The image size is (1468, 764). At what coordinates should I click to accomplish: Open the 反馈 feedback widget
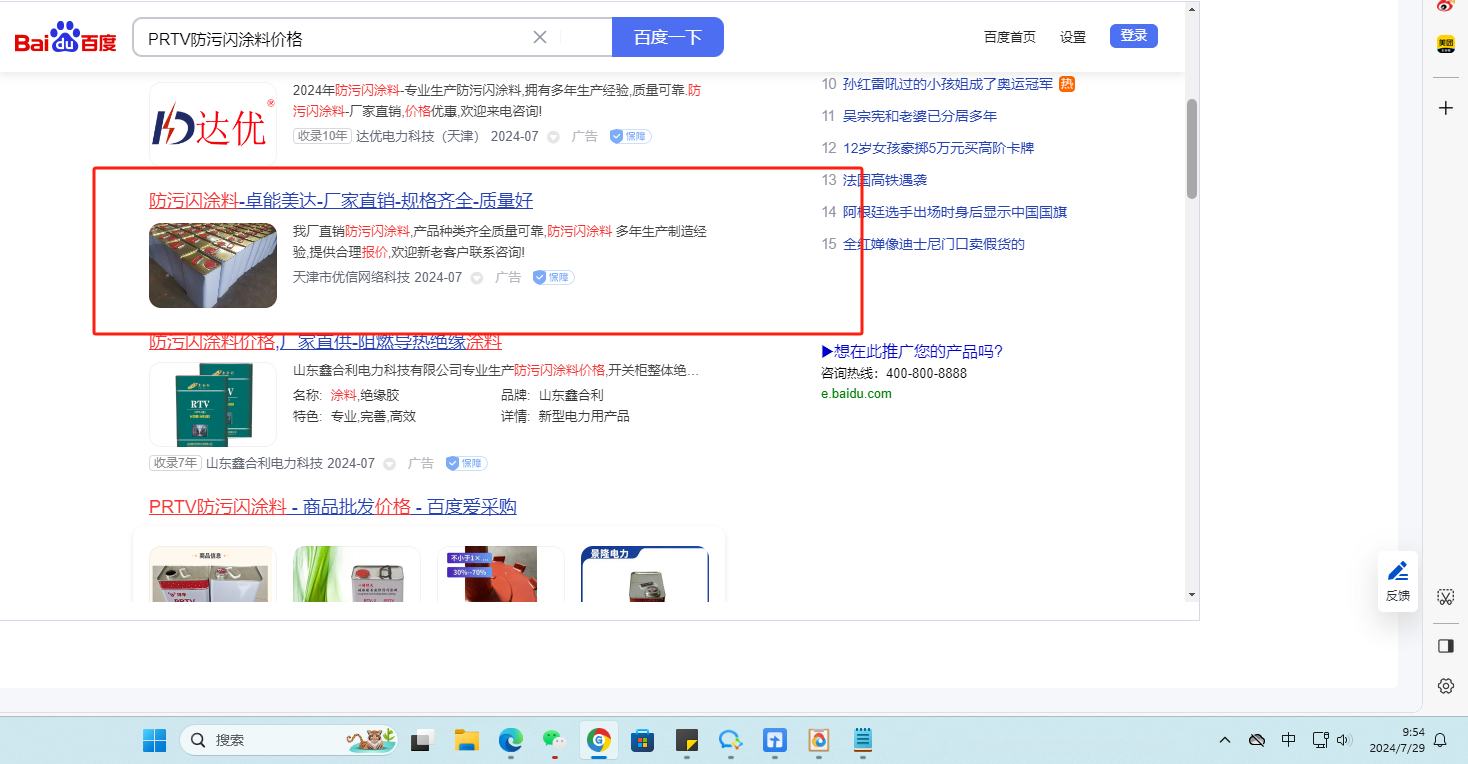pyautogui.click(x=1398, y=581)
